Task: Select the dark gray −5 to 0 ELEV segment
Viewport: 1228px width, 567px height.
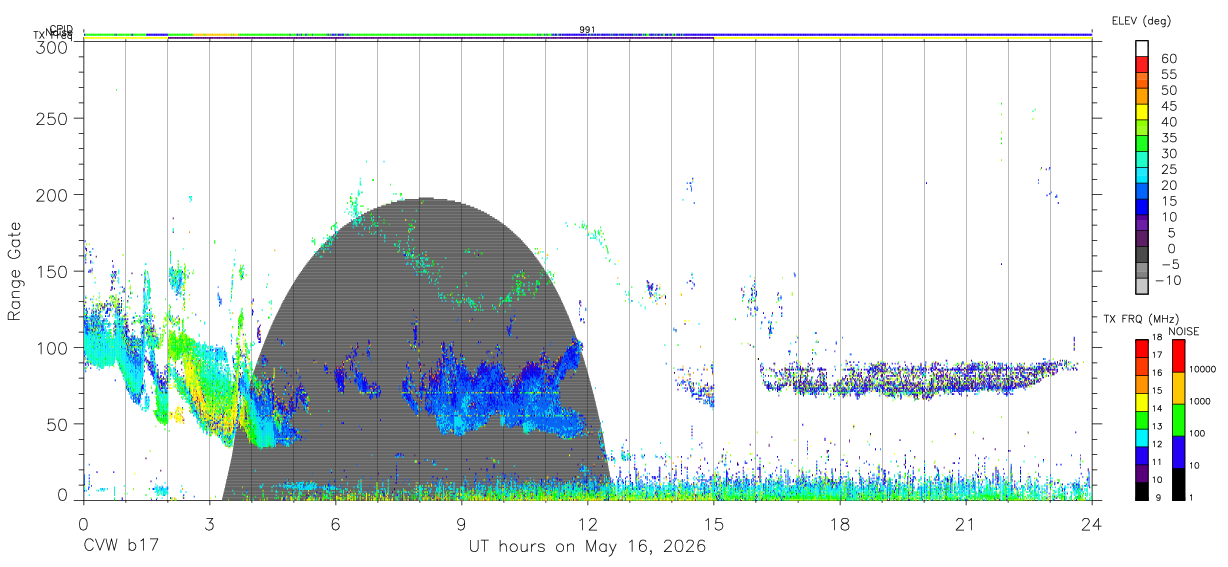Action: point(1142,256)
